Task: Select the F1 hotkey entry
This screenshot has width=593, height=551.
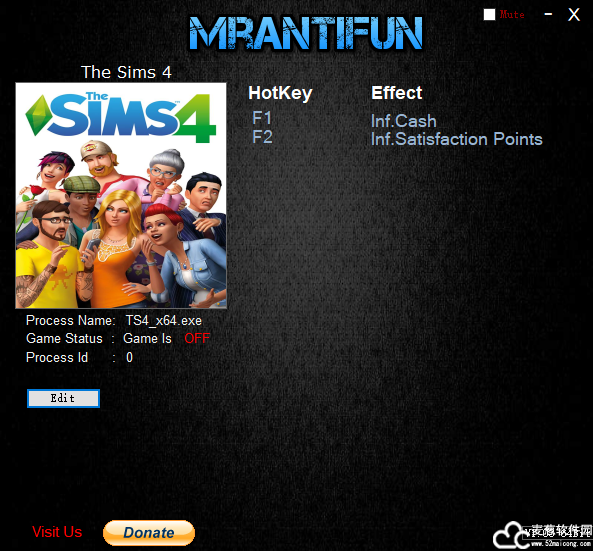Action: 262,118
